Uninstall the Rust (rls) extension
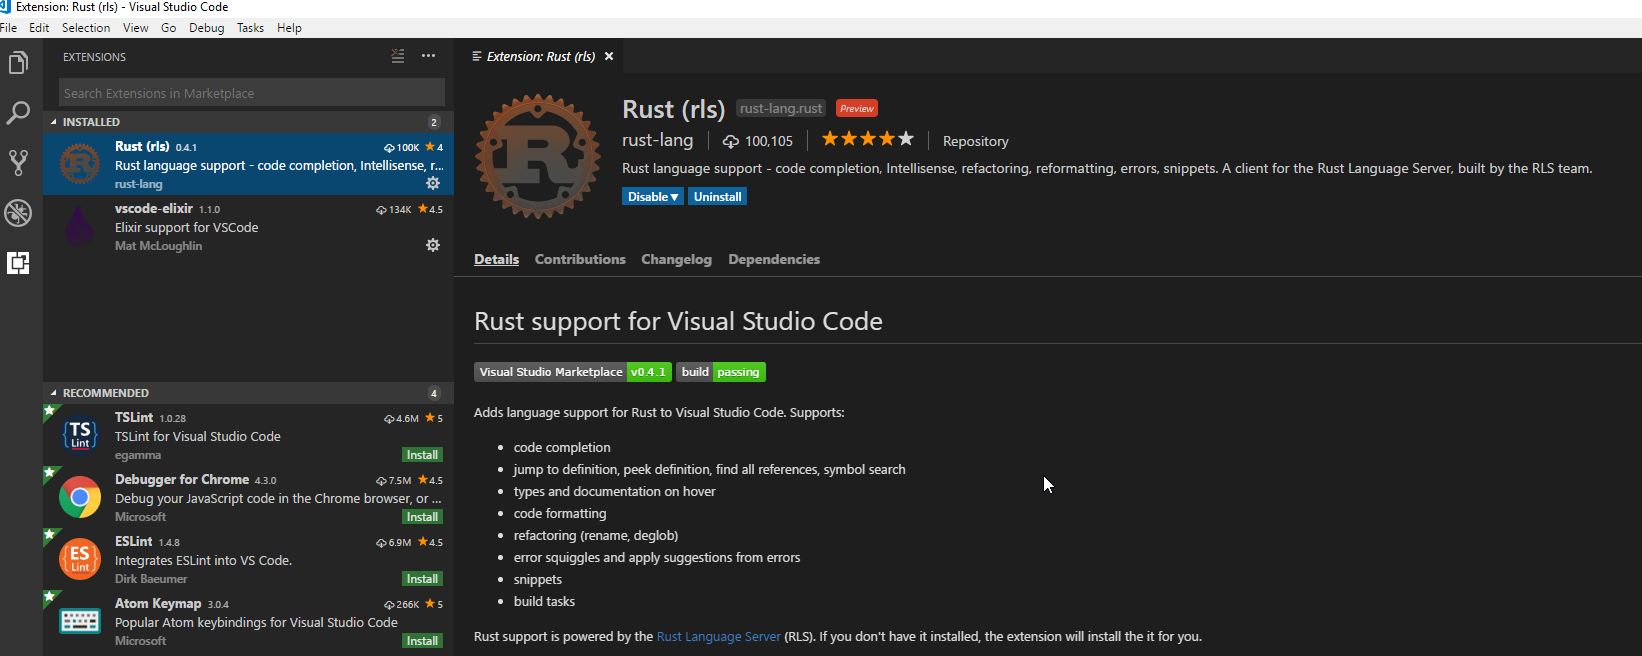This screenshot has width=1642, height=656. pos(718,197)
